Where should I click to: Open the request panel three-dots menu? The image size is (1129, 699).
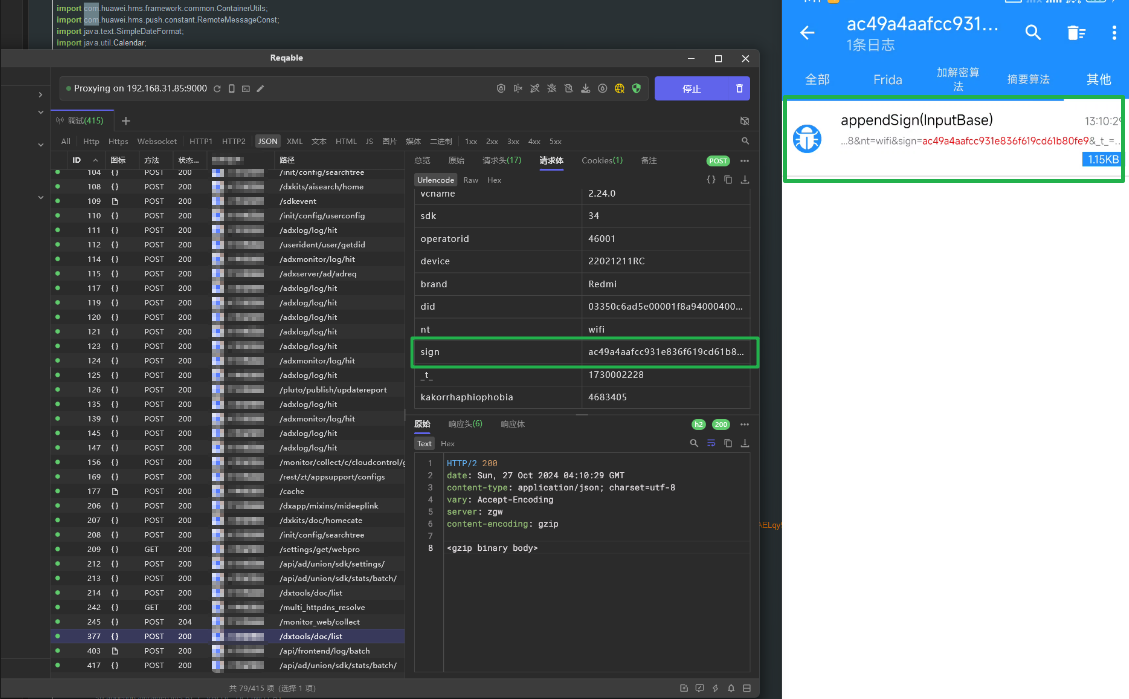pyautogui.click(x=745, y=161)
